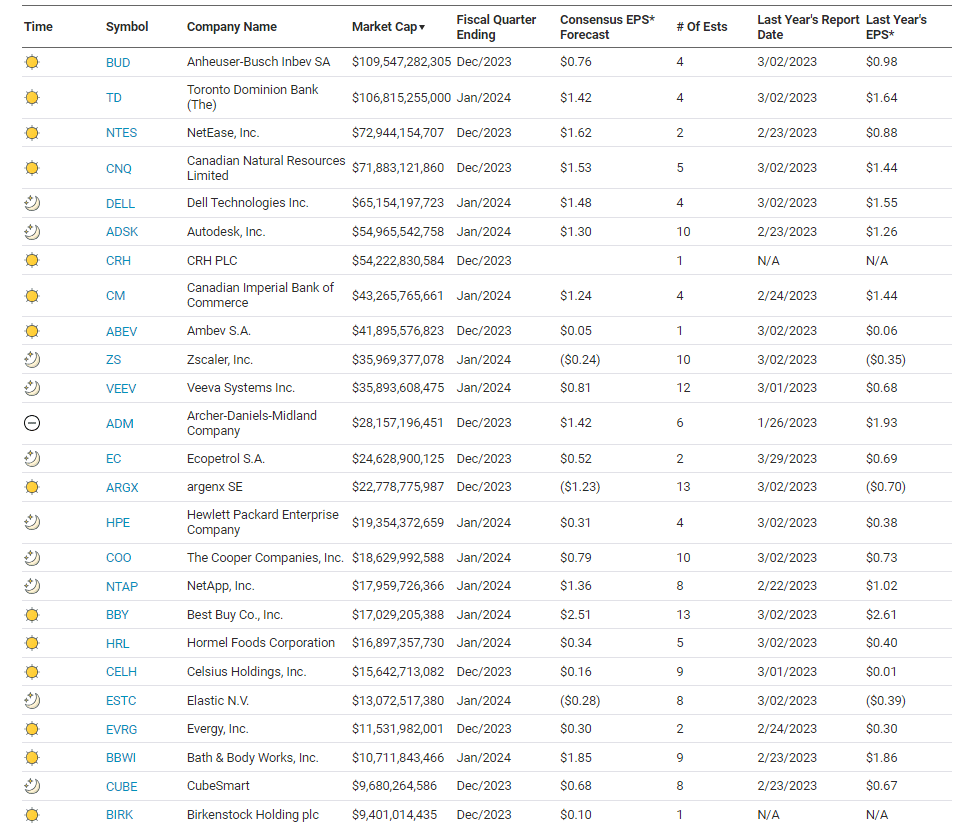Click the sun icon for BBY
978x828 pixels.
coord(32,615)
